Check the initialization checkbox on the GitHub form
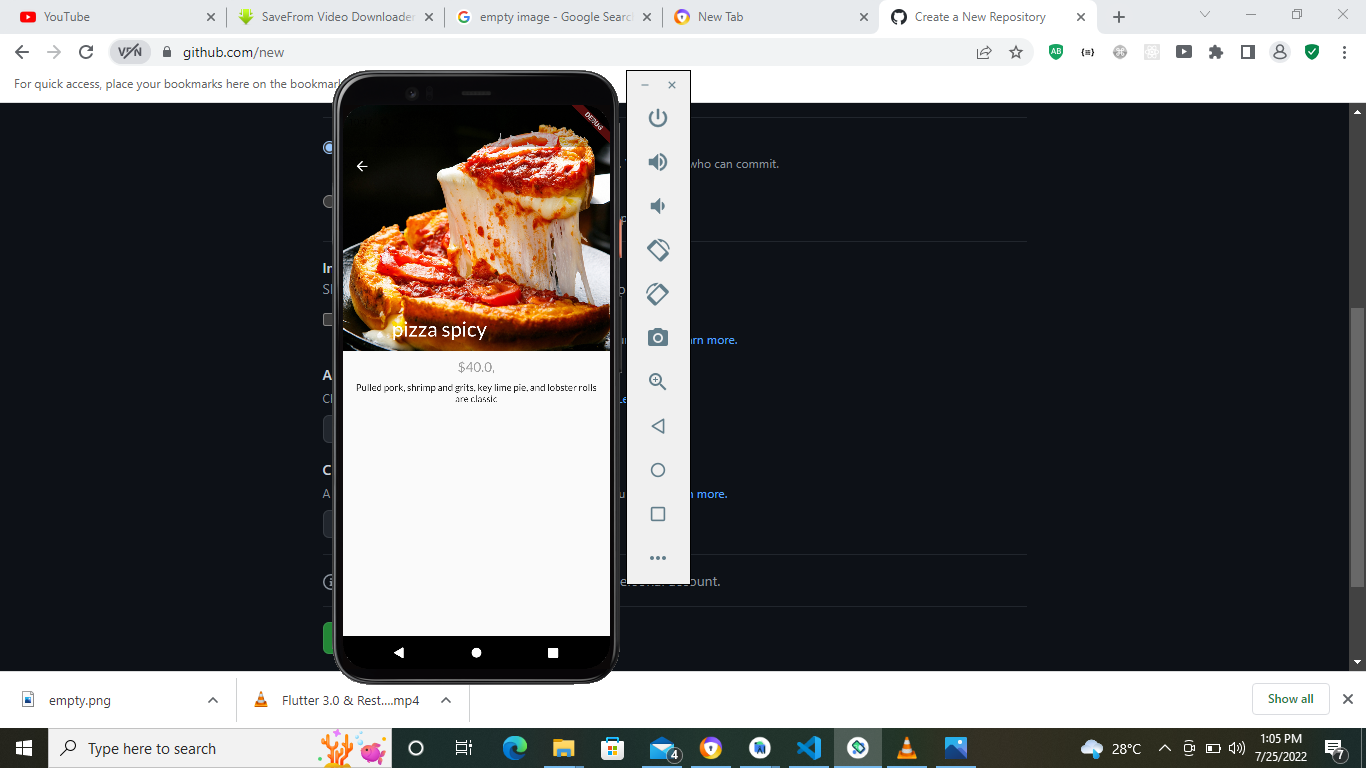This screenshot has height=768, width=1366. pos(328,318)
